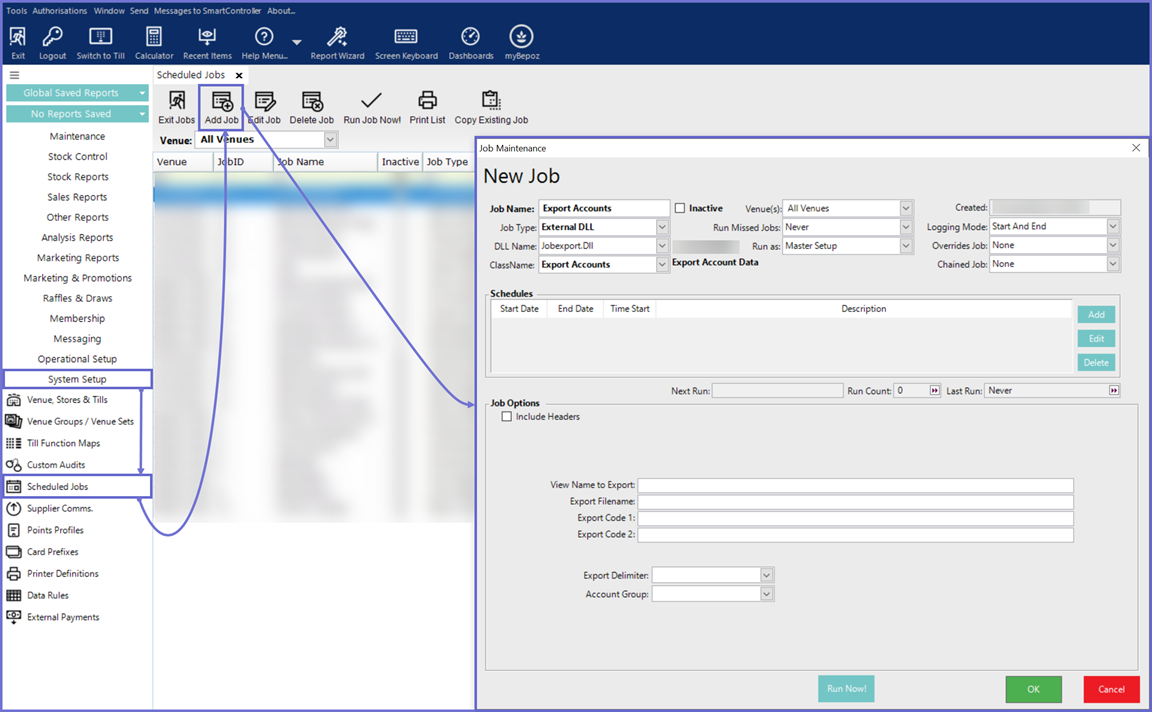Tick the Inactive checkbox

(680, 208)
